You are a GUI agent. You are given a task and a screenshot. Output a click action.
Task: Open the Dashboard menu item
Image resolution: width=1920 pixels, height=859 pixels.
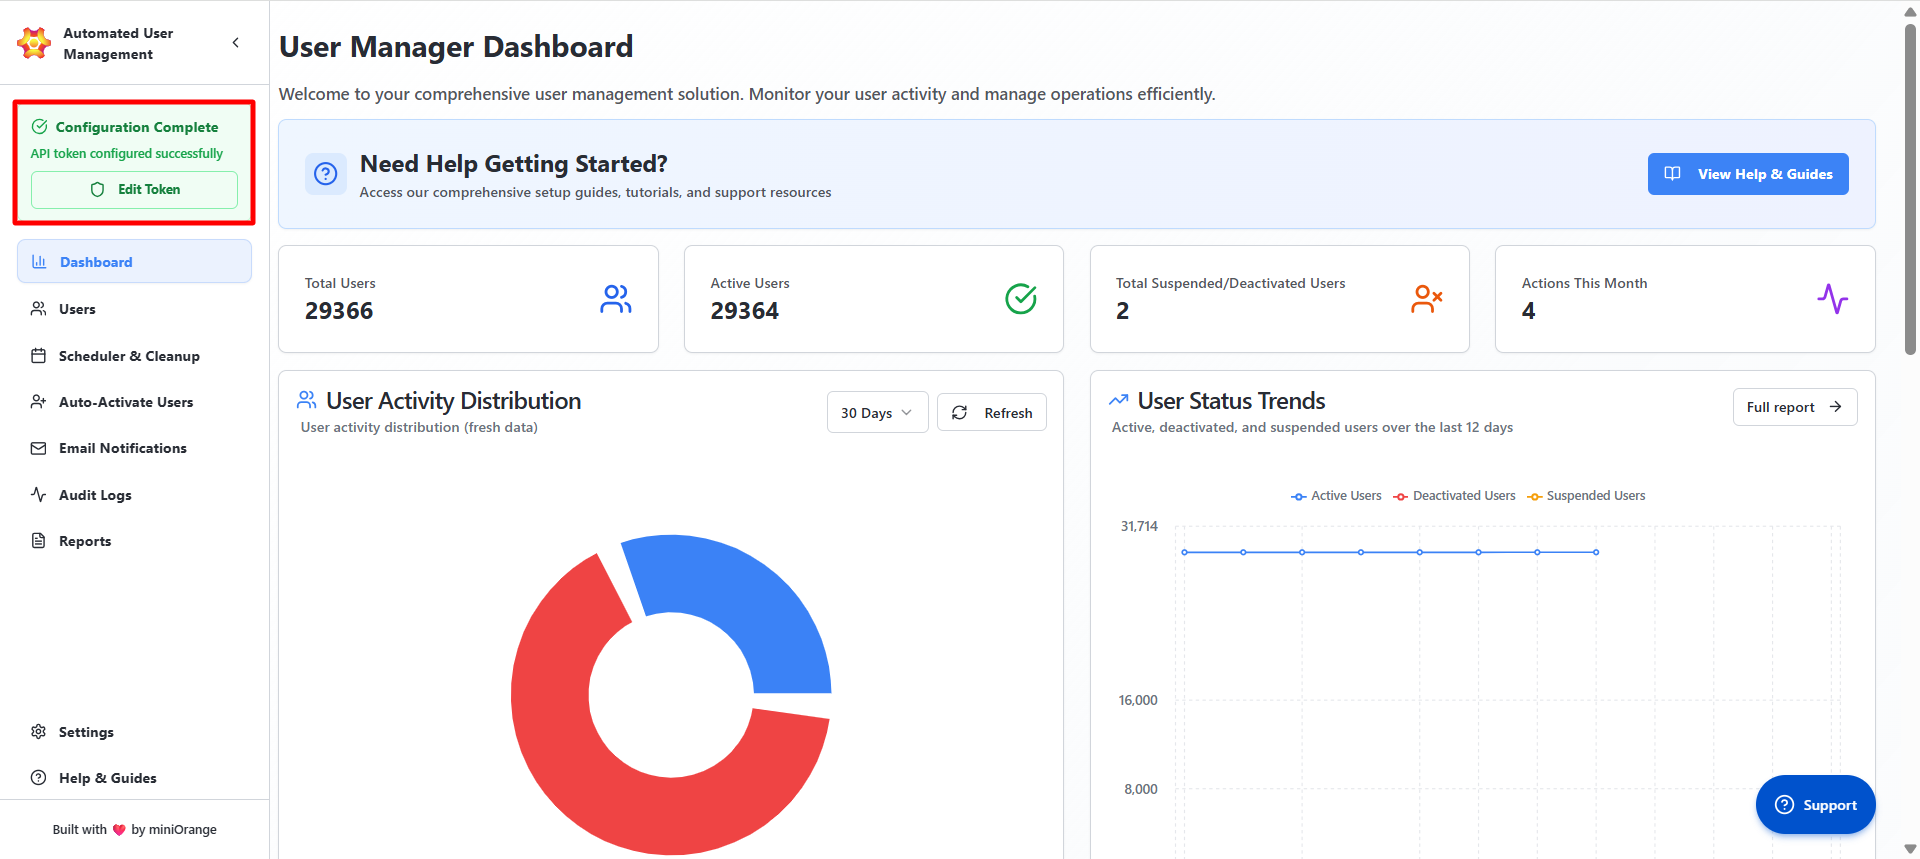pos(134,262)
